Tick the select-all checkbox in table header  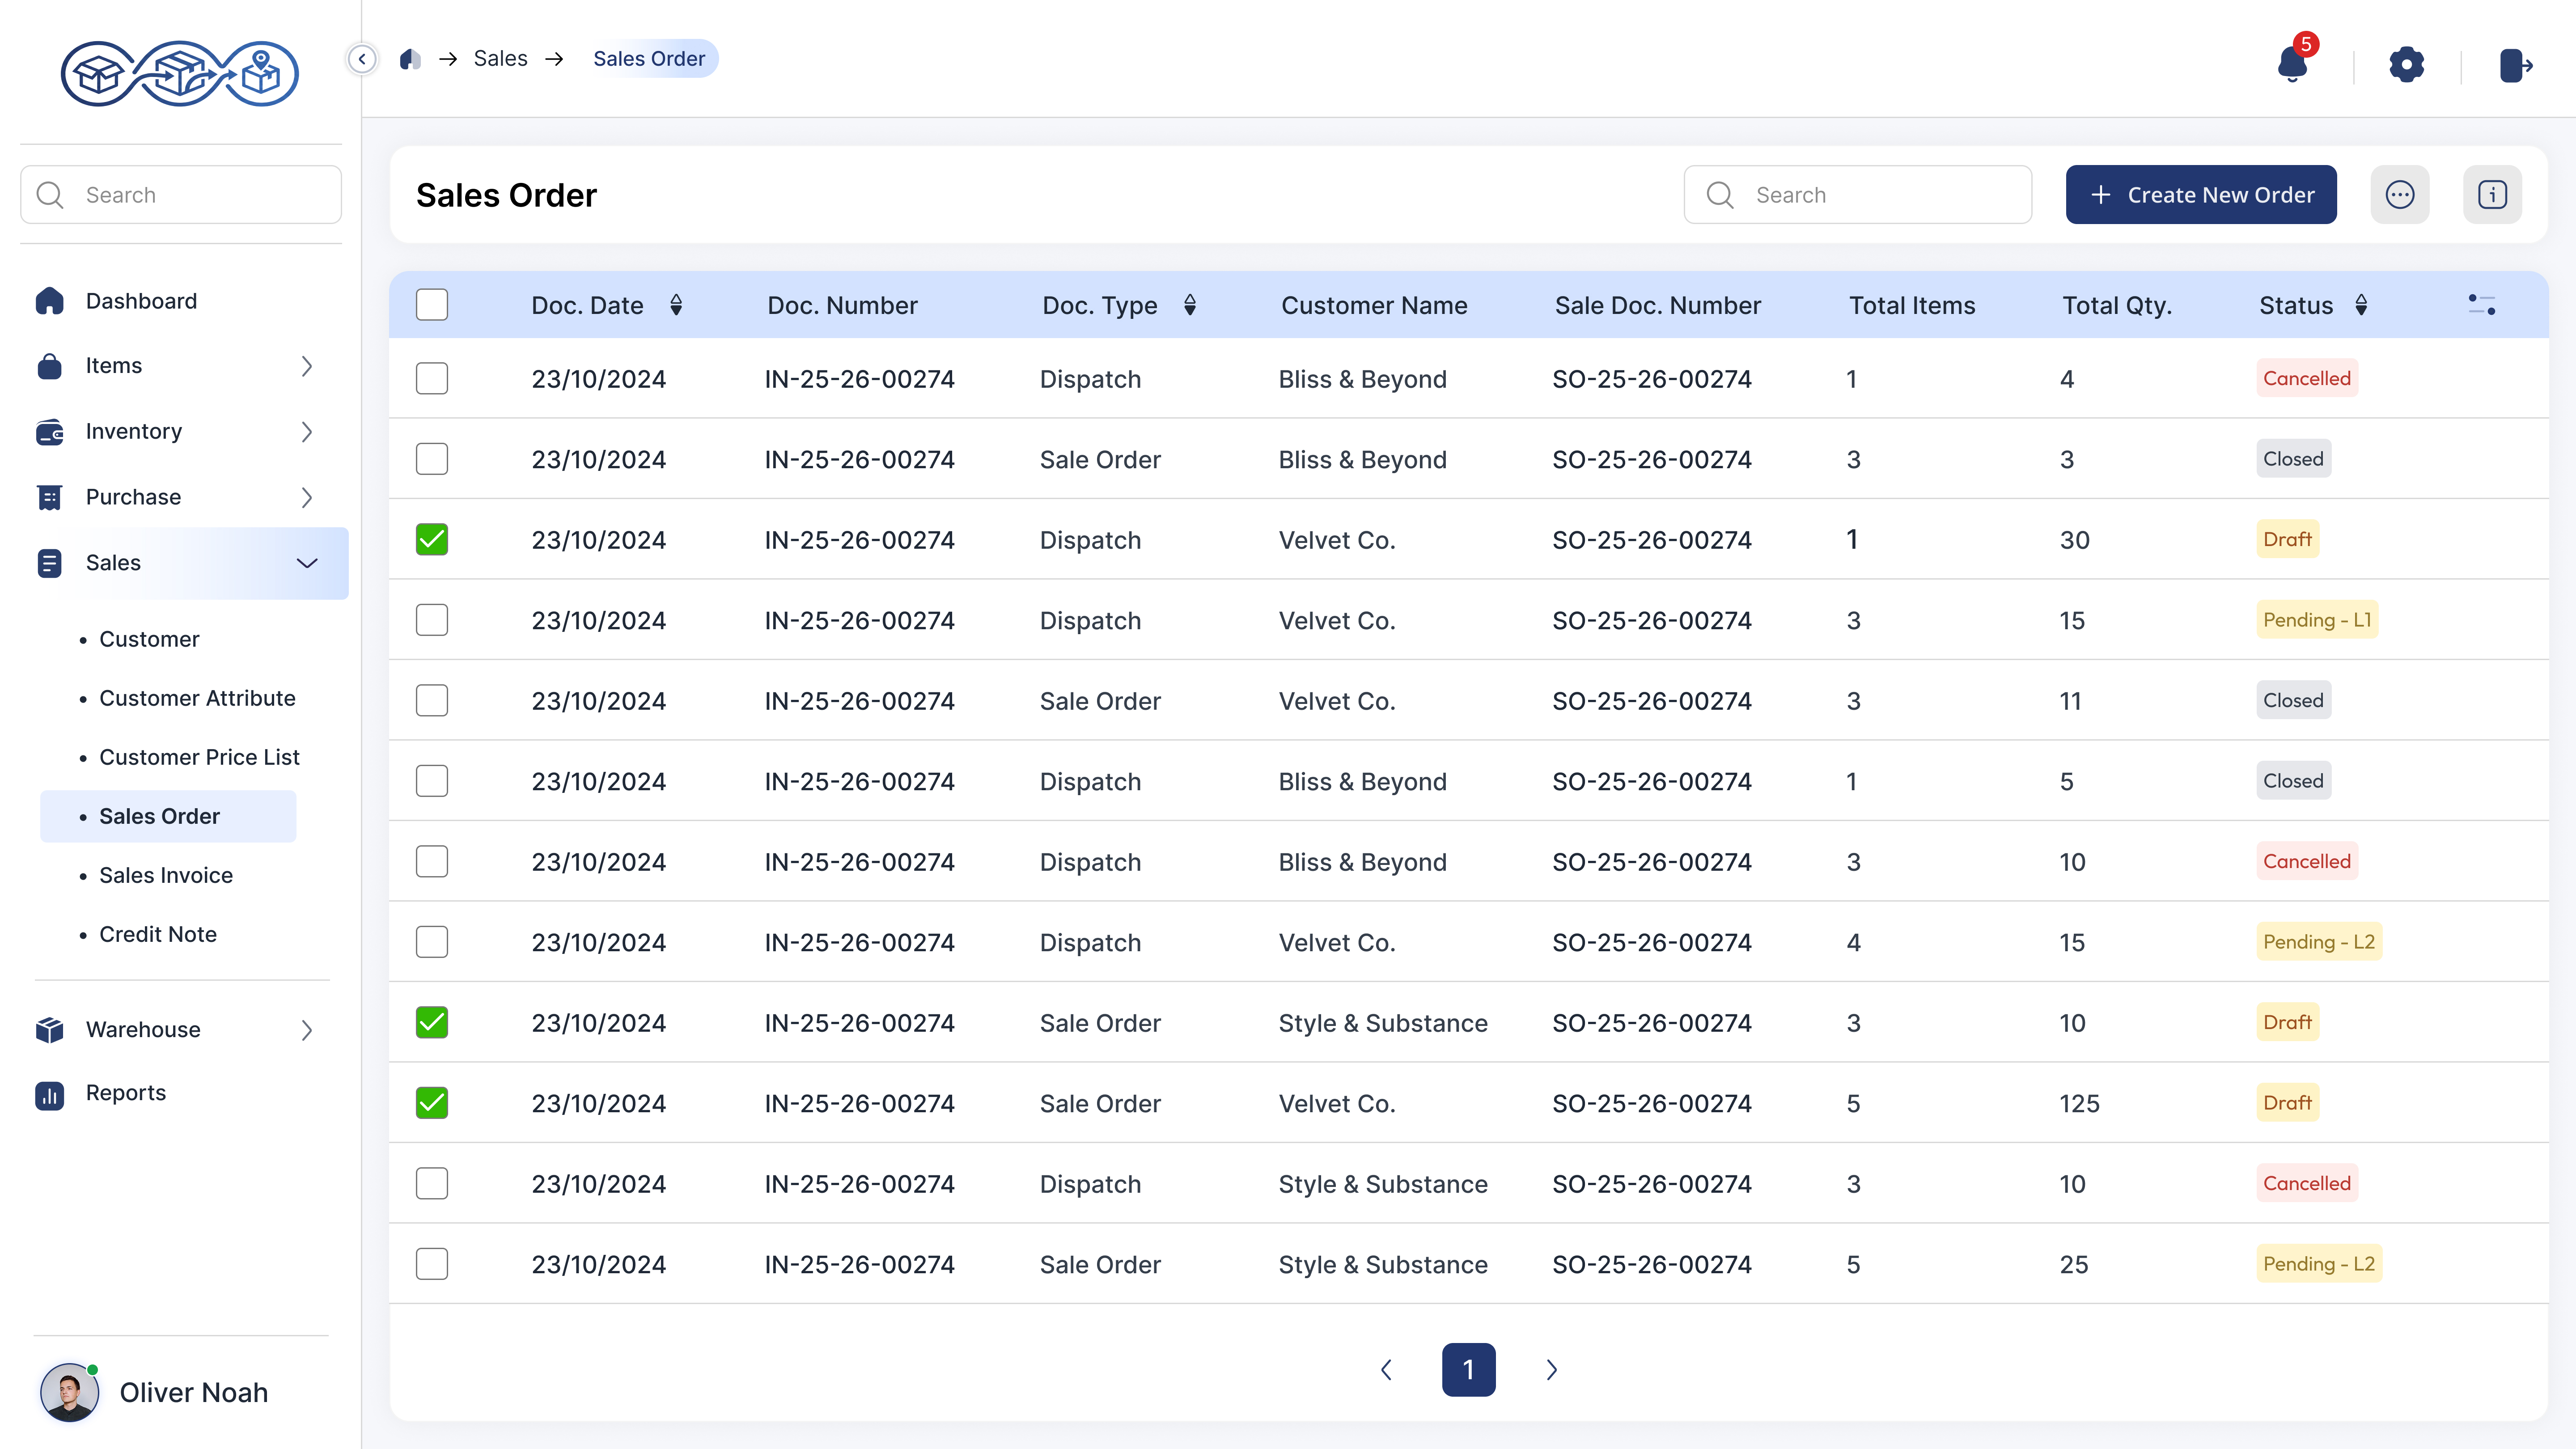pos(431,304)
